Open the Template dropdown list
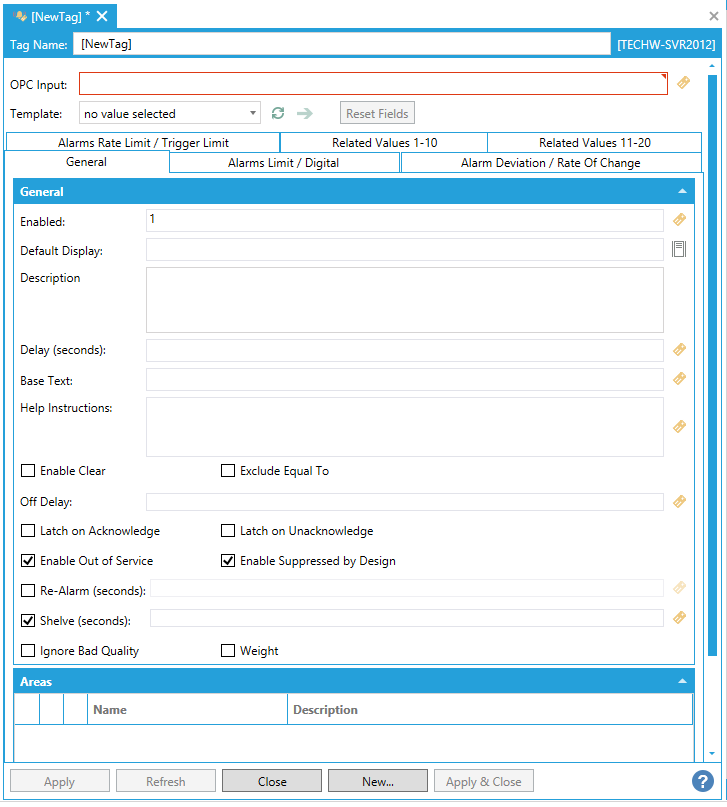This screenshot has height=807, width=727. click(x=170, y=114)
